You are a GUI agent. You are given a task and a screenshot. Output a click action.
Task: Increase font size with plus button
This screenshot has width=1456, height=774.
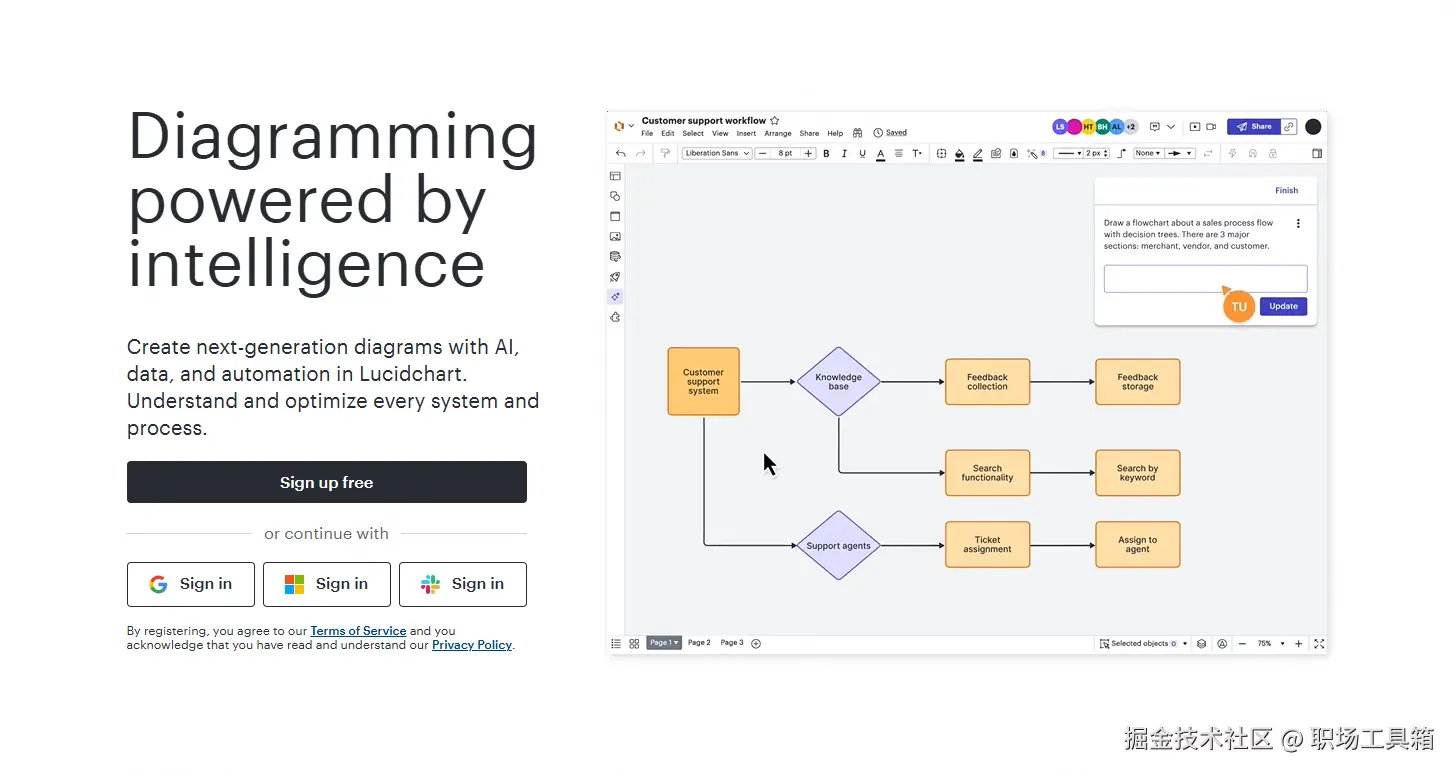click(808, 153)
